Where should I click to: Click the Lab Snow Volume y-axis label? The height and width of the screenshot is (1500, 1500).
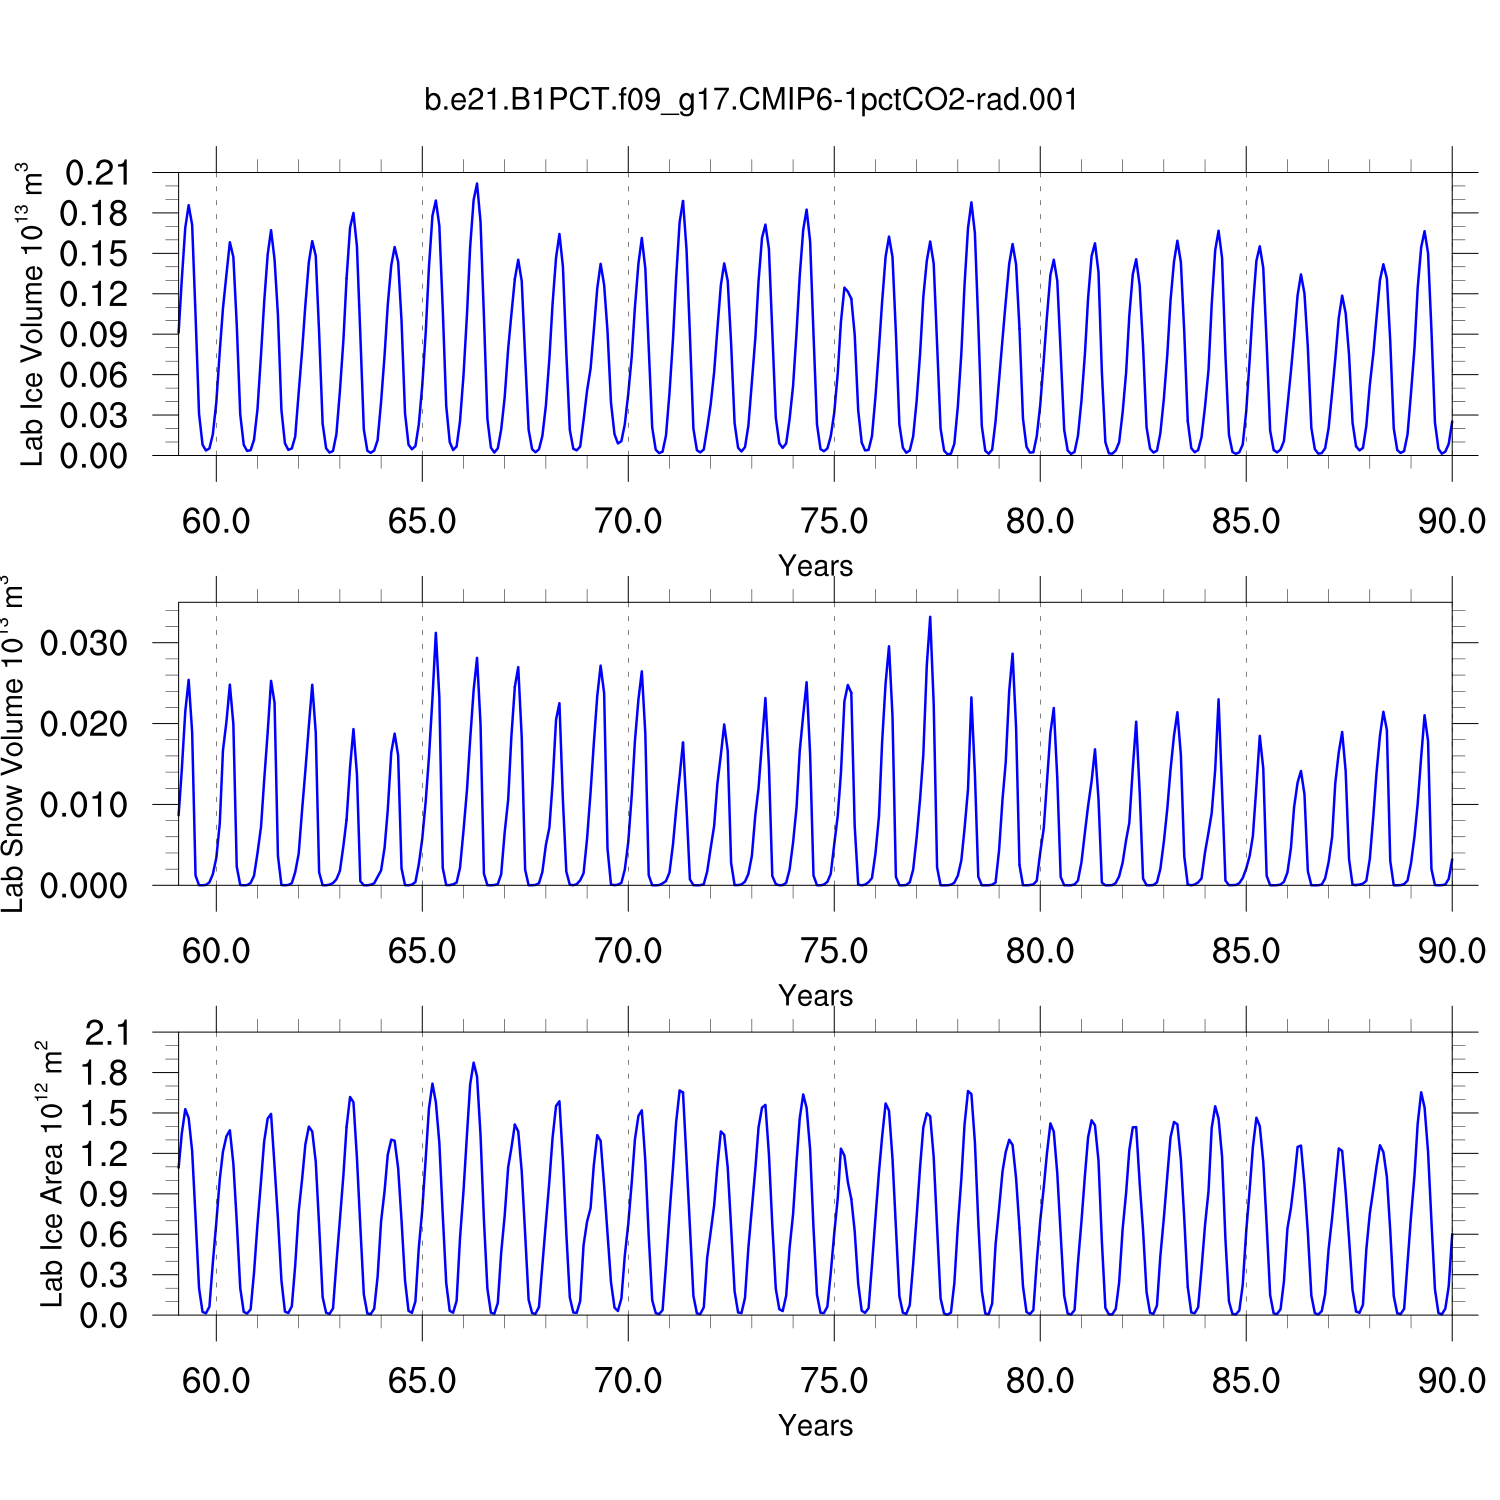tap(12, 744)
